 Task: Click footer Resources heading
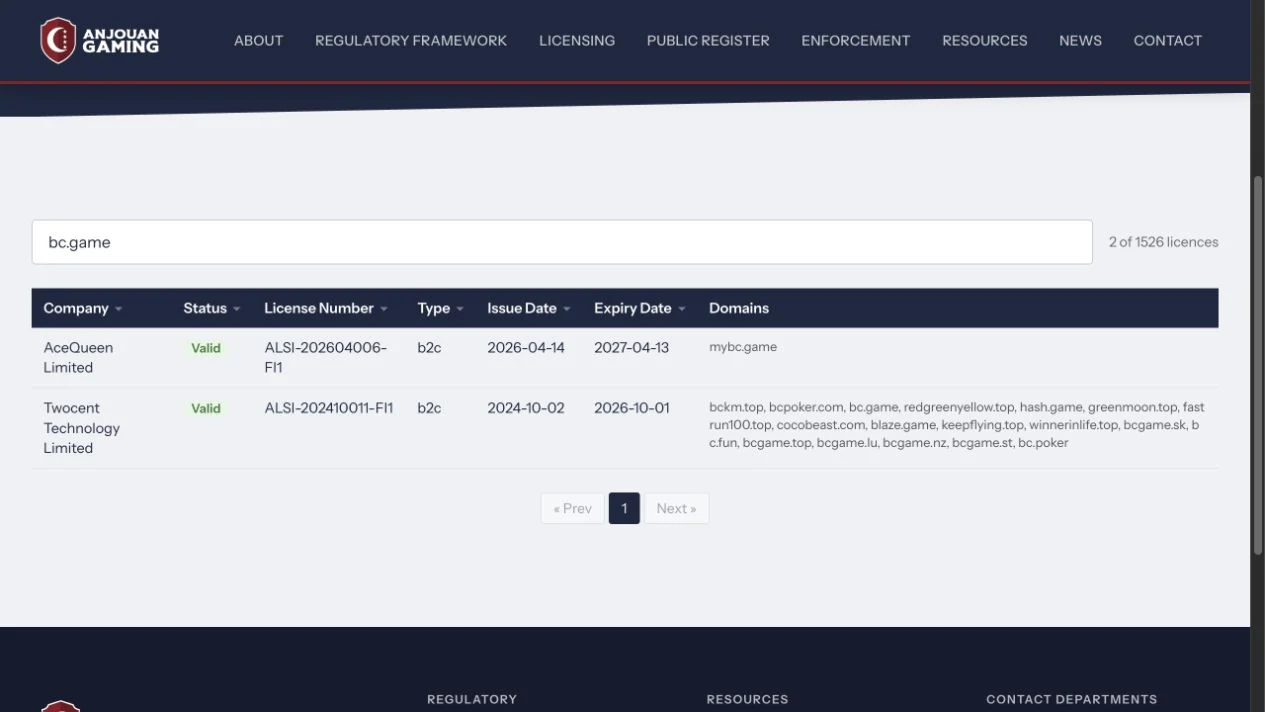click(x=747, y=700)
